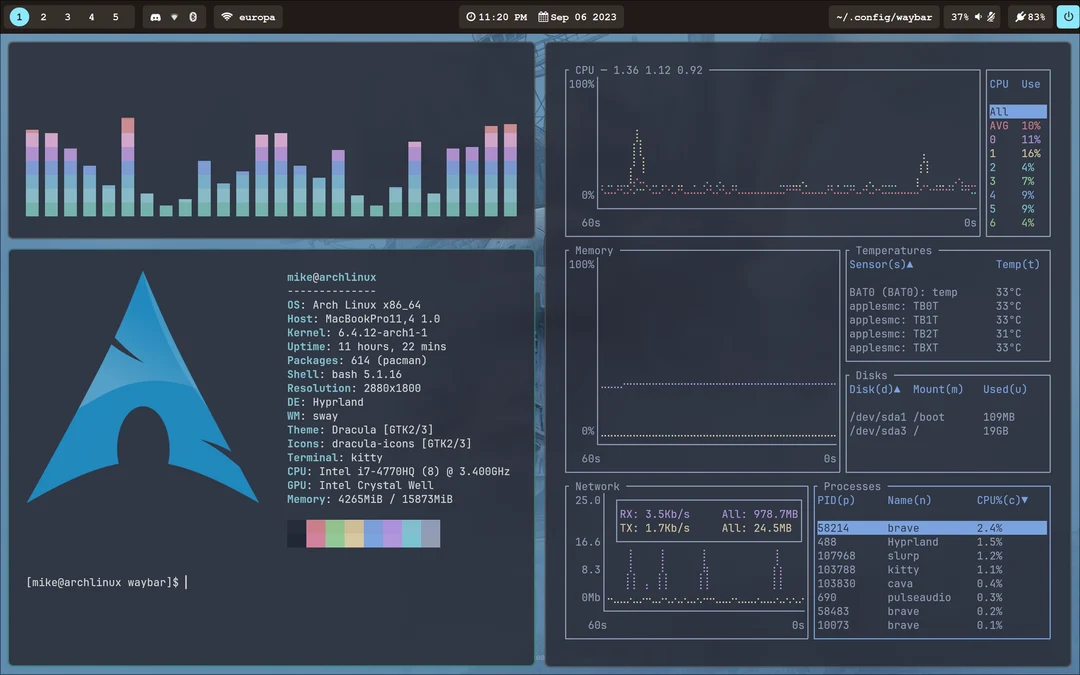Screen dimensions: 1080x675
Task: Click the brave process row with PID 58214
Action: click(930, 527)
